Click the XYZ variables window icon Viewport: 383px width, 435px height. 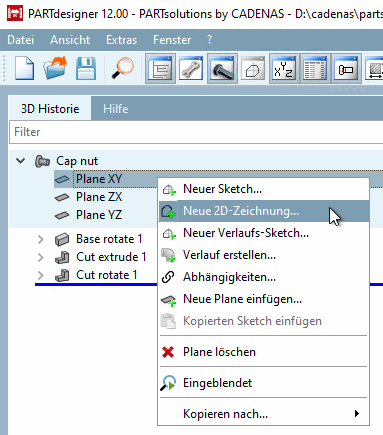284,69
